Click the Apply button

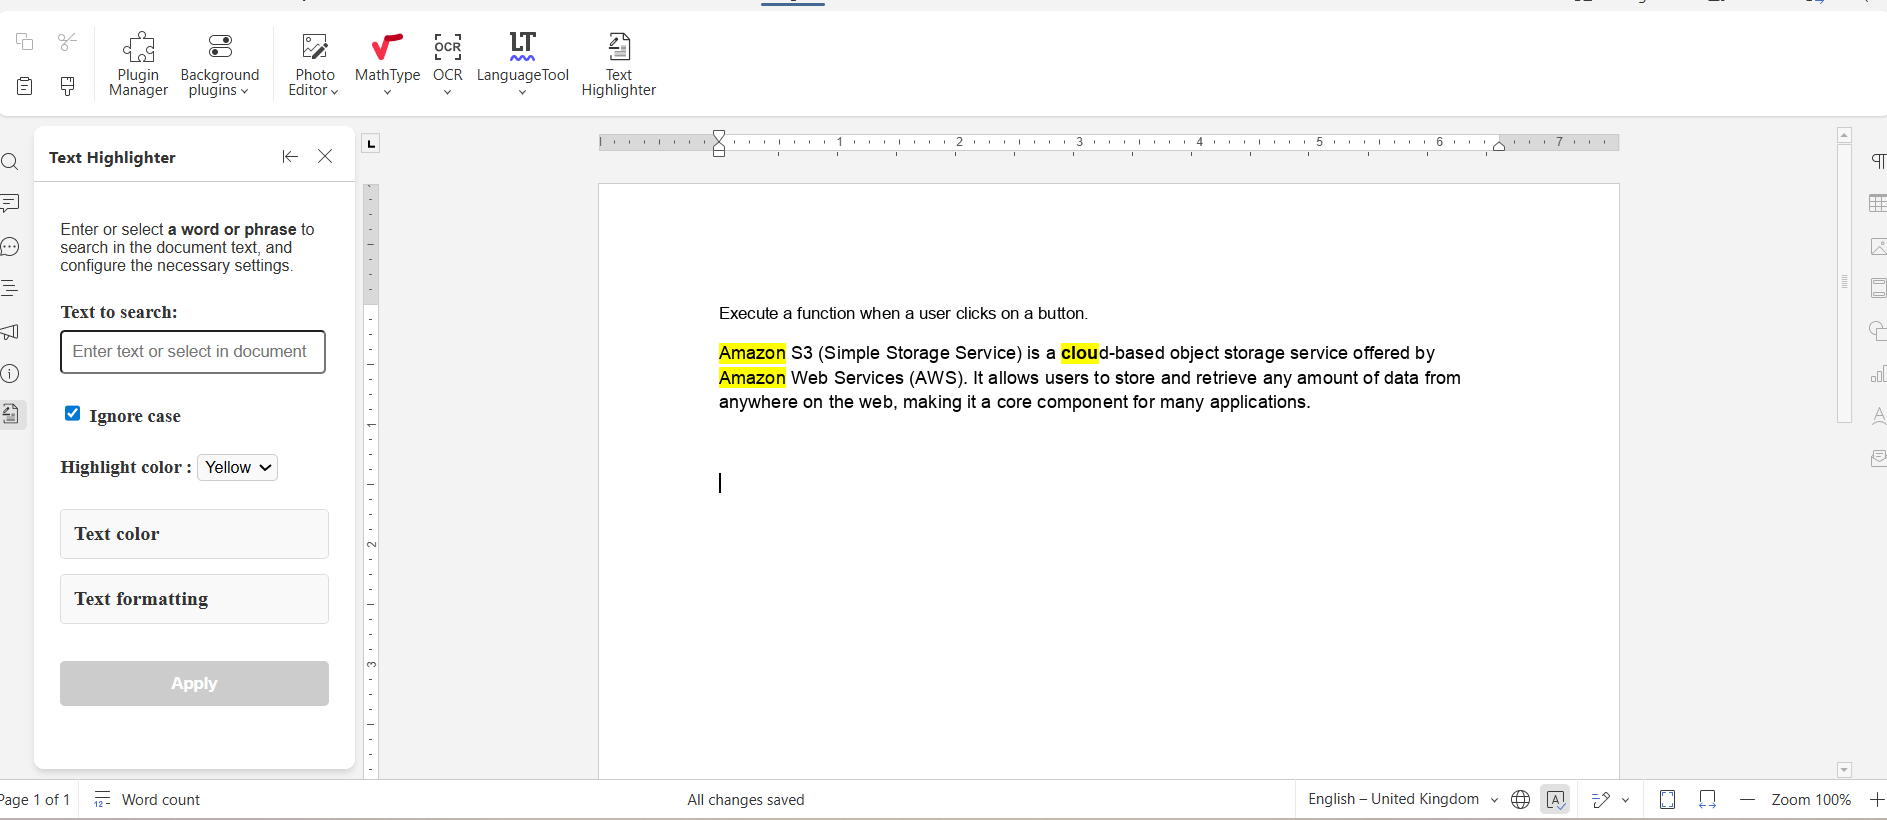pyautogui.click(x=194, y=683)
